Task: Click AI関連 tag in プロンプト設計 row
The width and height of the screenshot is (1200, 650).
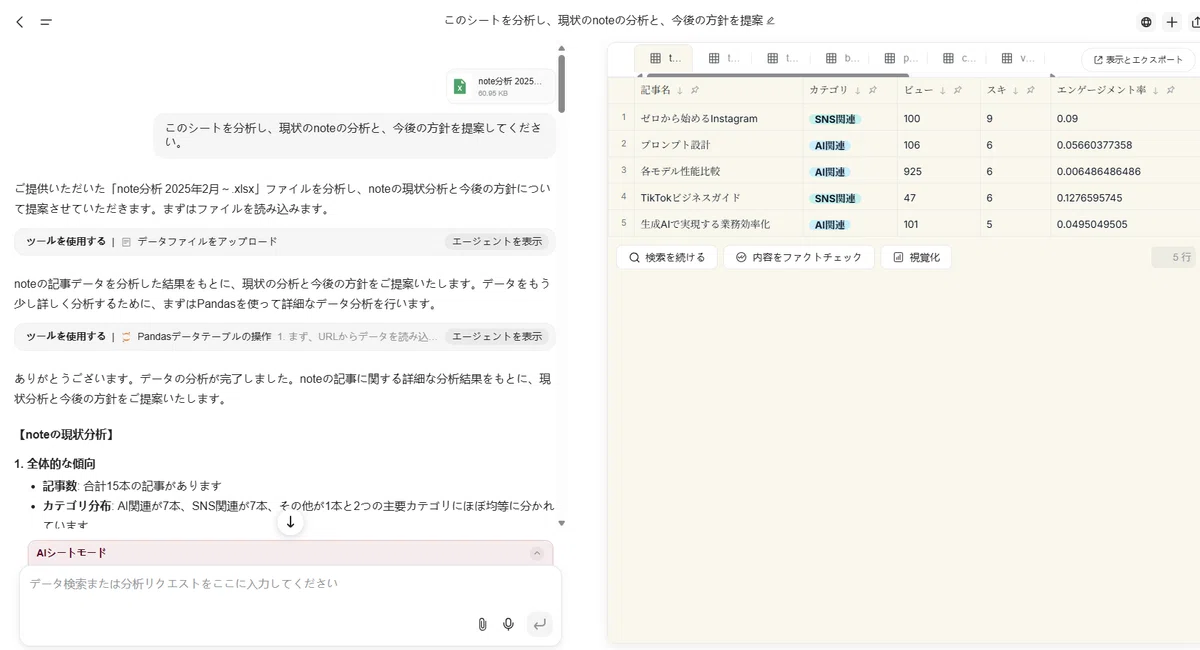Action: click(x=830, y=145)
